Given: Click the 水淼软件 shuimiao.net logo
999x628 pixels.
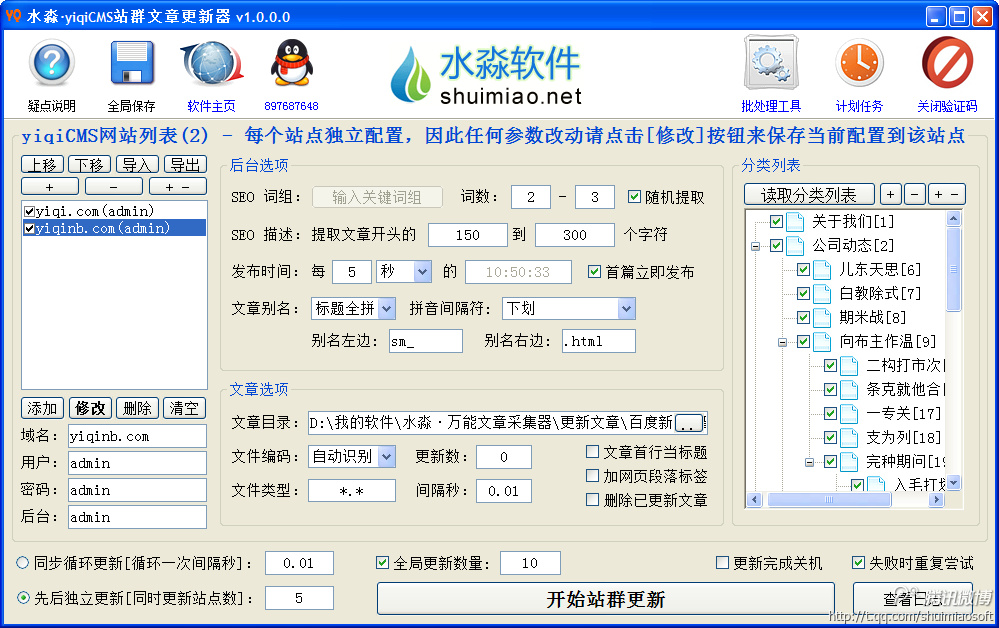Looking at the screenshot, I should pyautogui.click(x=486, y=75).
